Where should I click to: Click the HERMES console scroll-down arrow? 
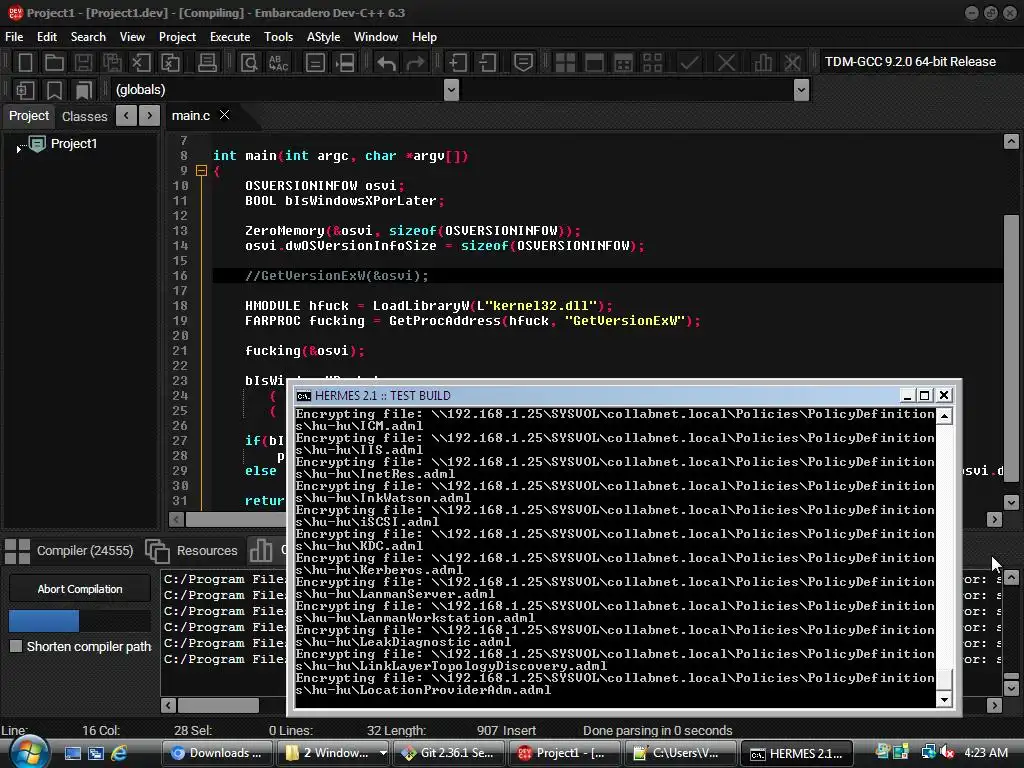click(944, 699)
